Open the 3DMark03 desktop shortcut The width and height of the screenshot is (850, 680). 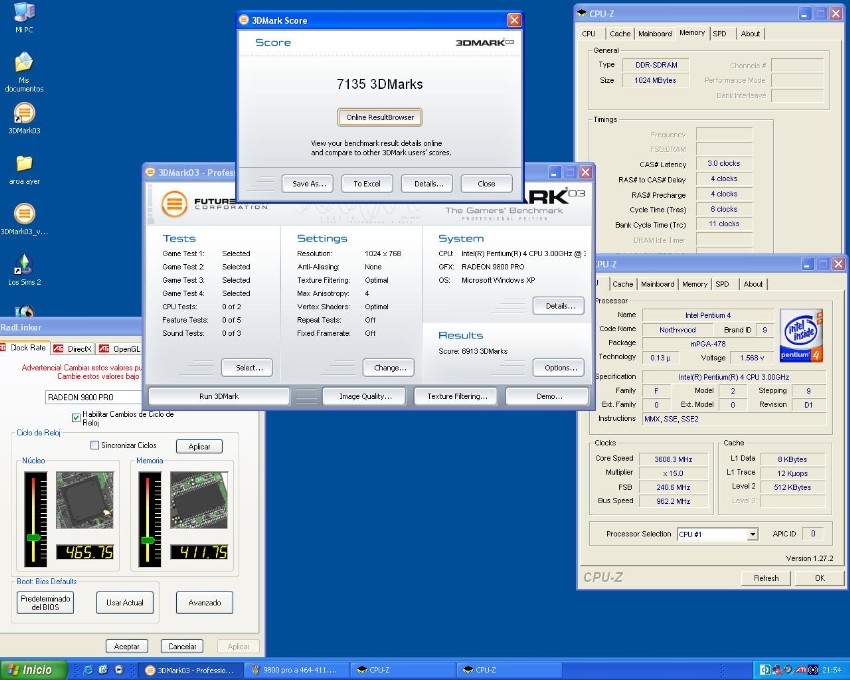(x=24, y=113)
